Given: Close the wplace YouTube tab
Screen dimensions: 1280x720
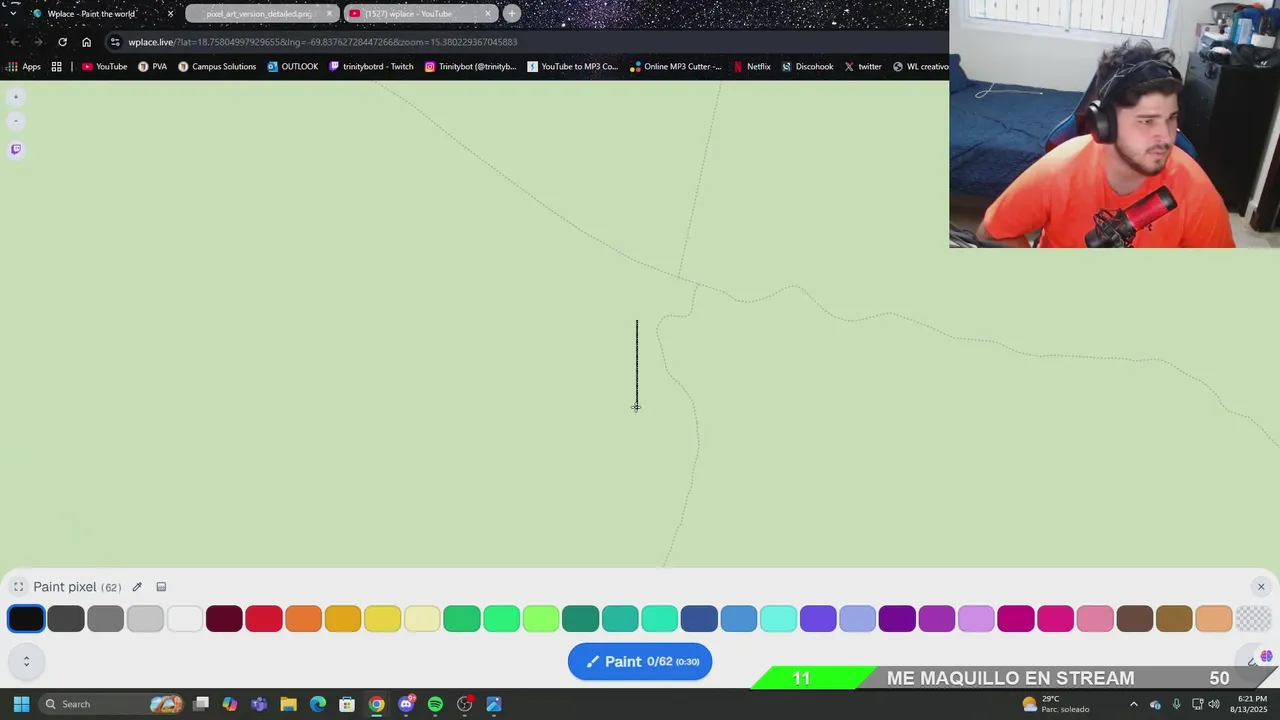Looking at the screenshot, I should coord(488,14).
